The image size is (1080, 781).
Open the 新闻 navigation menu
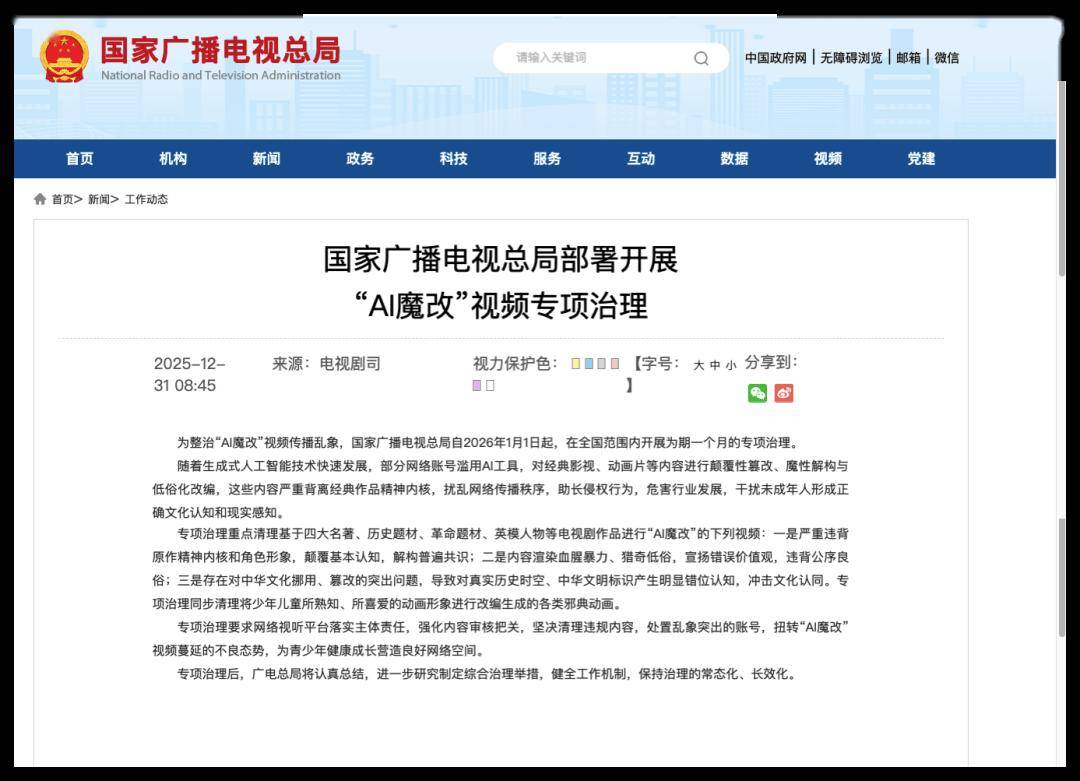[x=266, y=159]
